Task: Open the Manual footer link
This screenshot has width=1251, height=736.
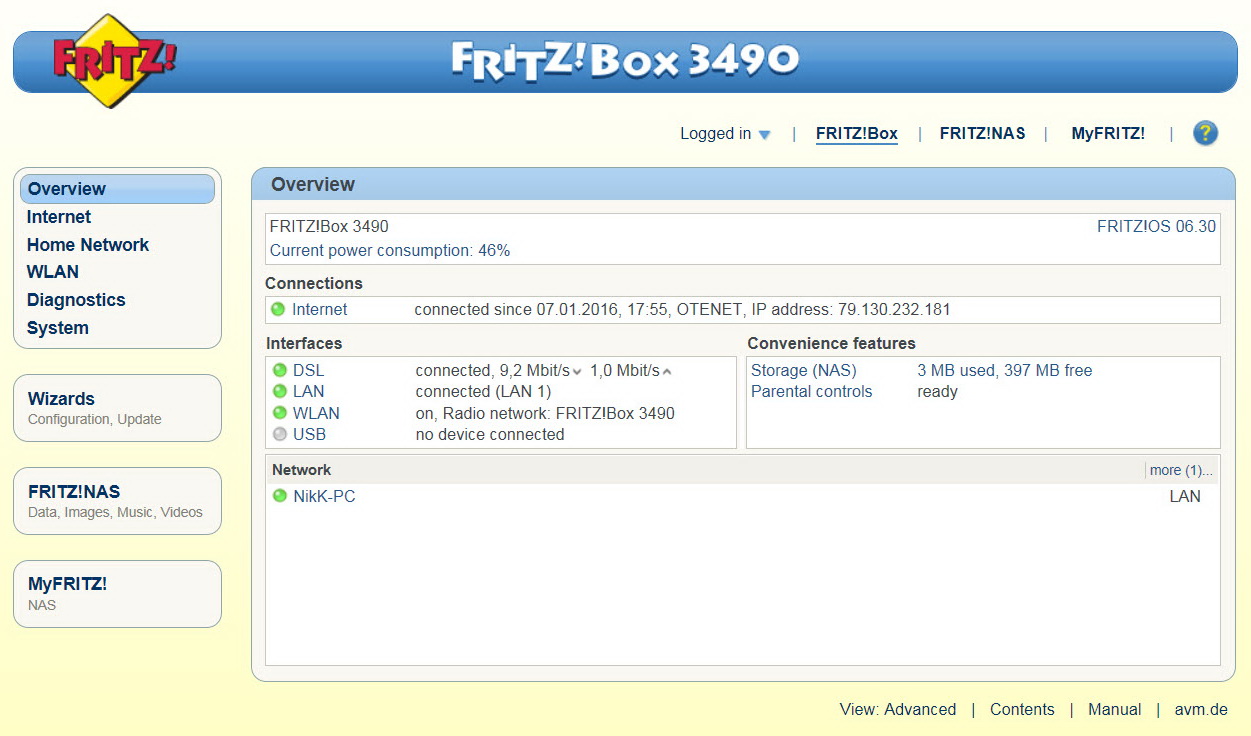Action: [1115, 709]
